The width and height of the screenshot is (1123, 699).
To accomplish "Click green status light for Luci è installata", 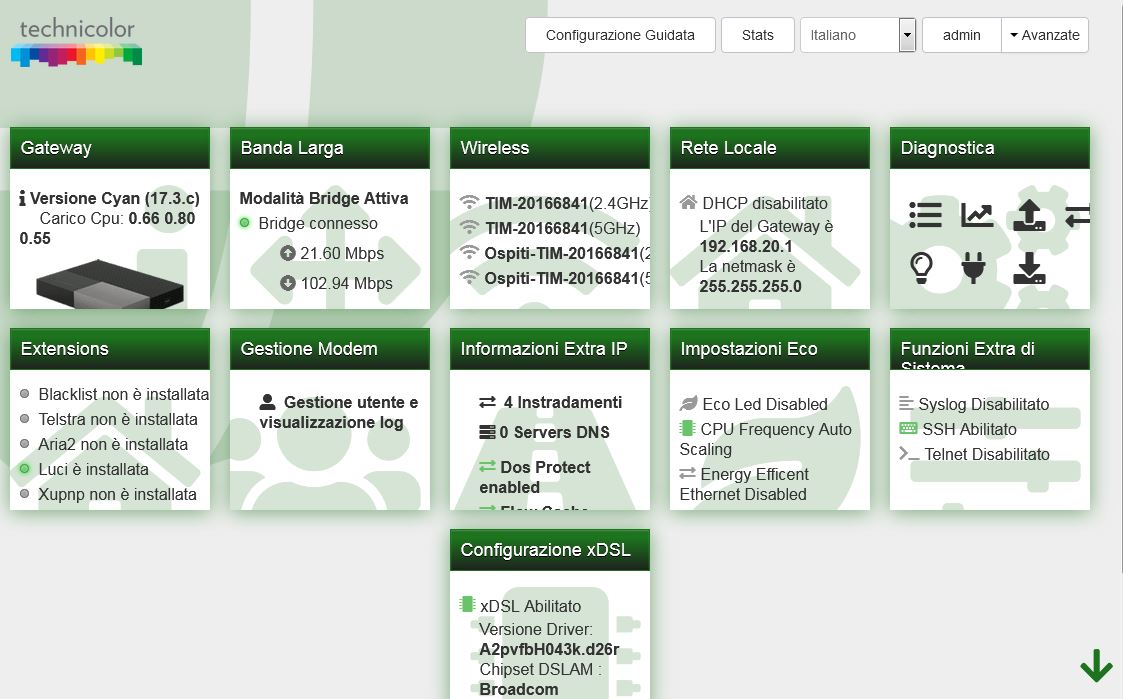I will (x=24, y=469).
